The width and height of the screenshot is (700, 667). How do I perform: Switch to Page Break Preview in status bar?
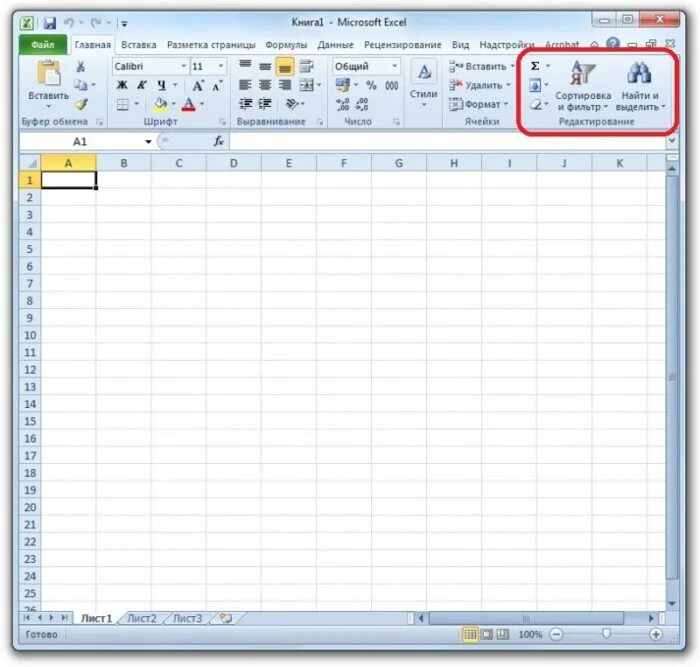pyautogui.click(x=503, y=634)
